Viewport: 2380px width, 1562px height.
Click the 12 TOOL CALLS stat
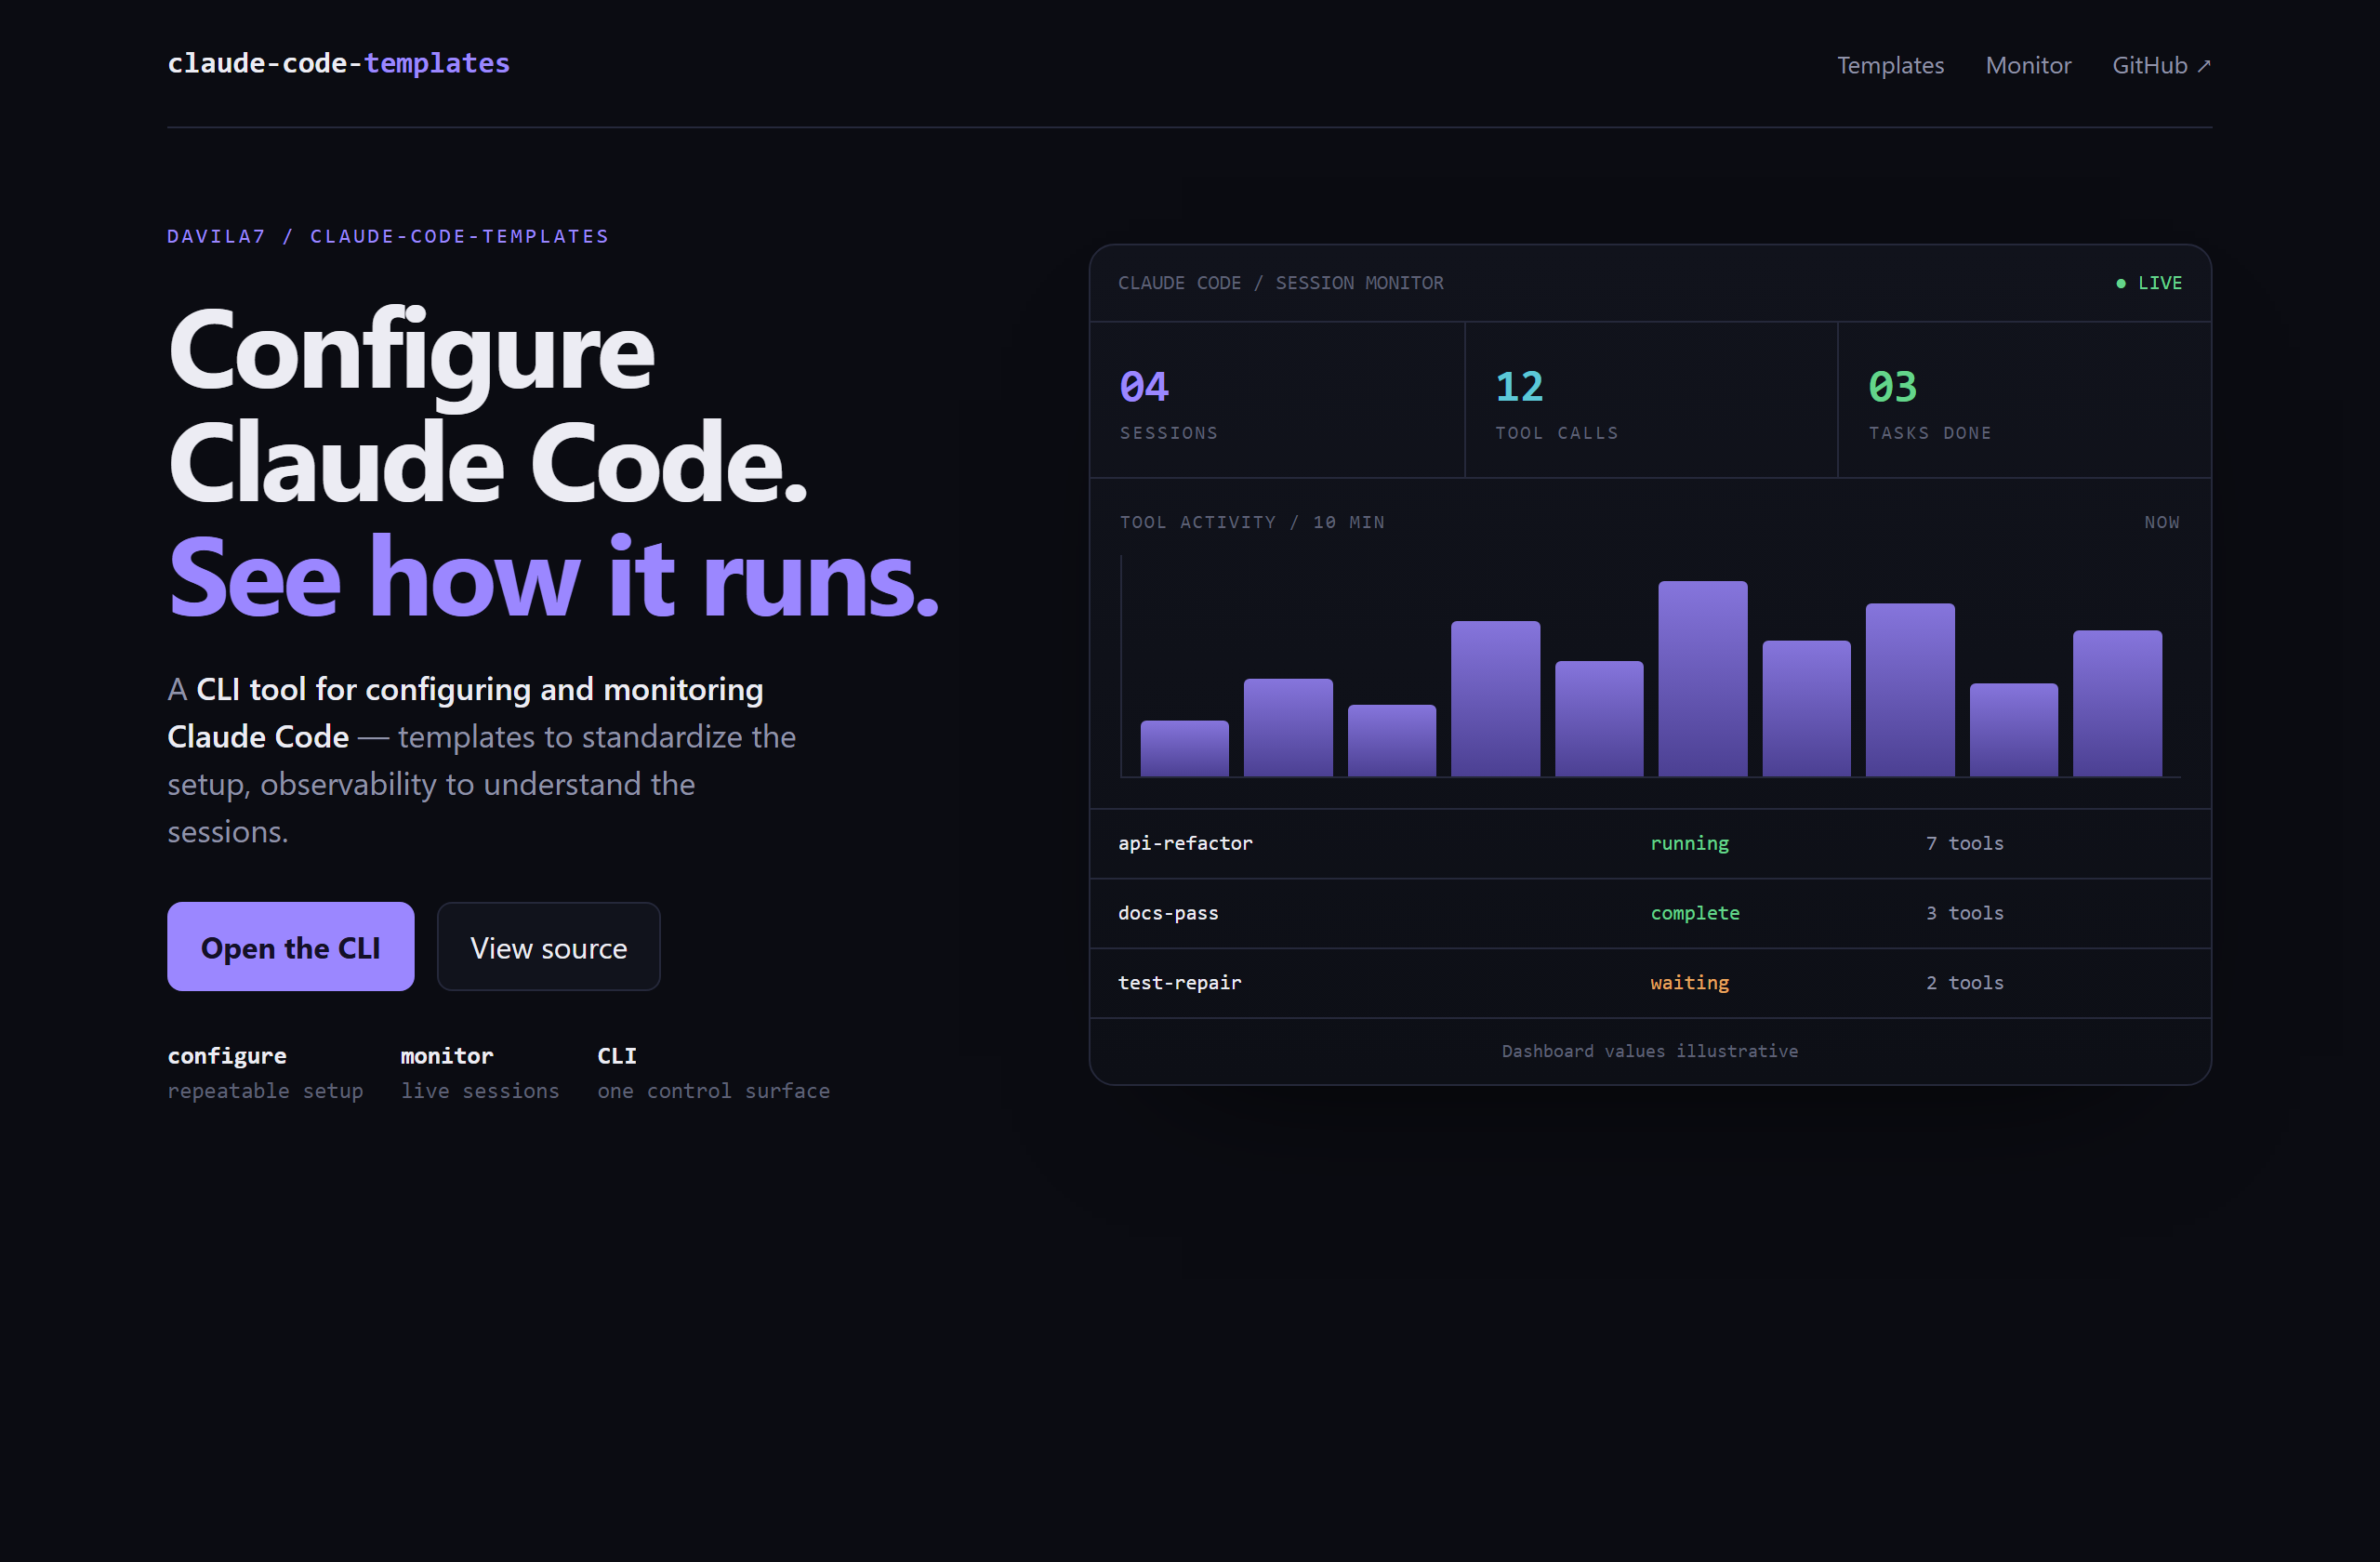(x=1651, y=400)
